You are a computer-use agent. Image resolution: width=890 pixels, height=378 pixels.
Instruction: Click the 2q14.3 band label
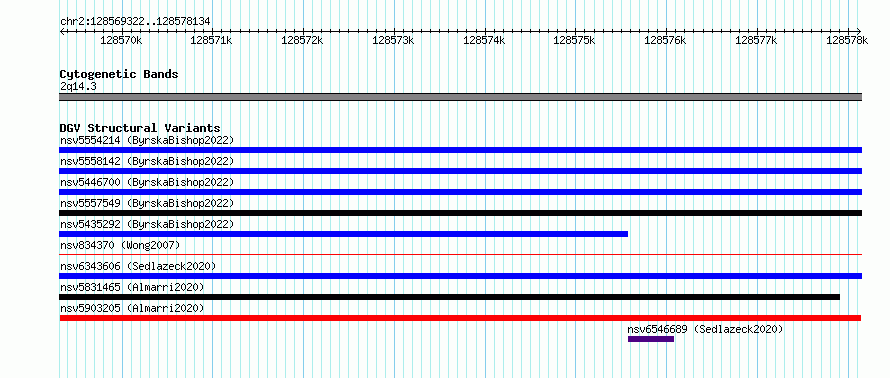pos(78,86)
